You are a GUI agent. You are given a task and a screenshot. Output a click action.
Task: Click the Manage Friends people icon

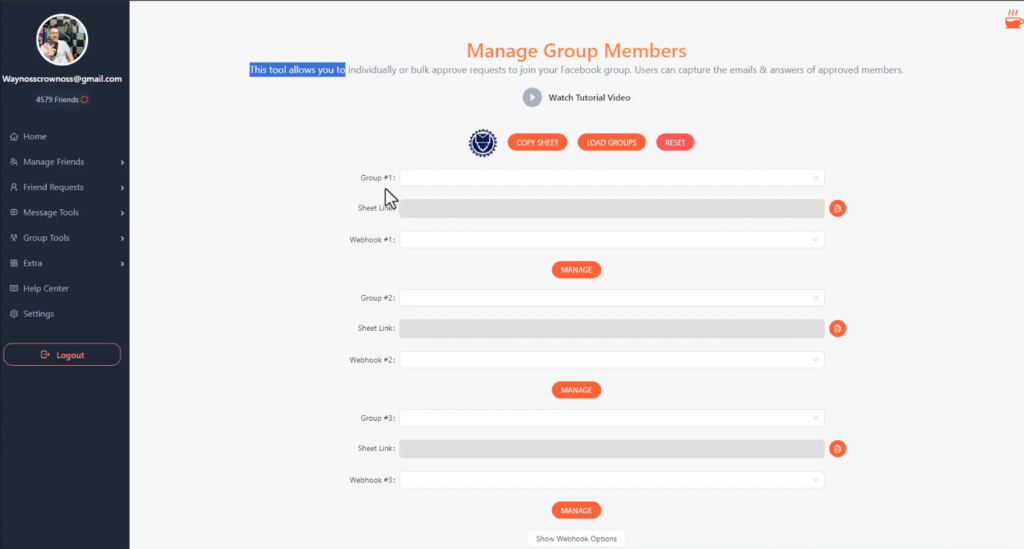[x=14, y=162]
